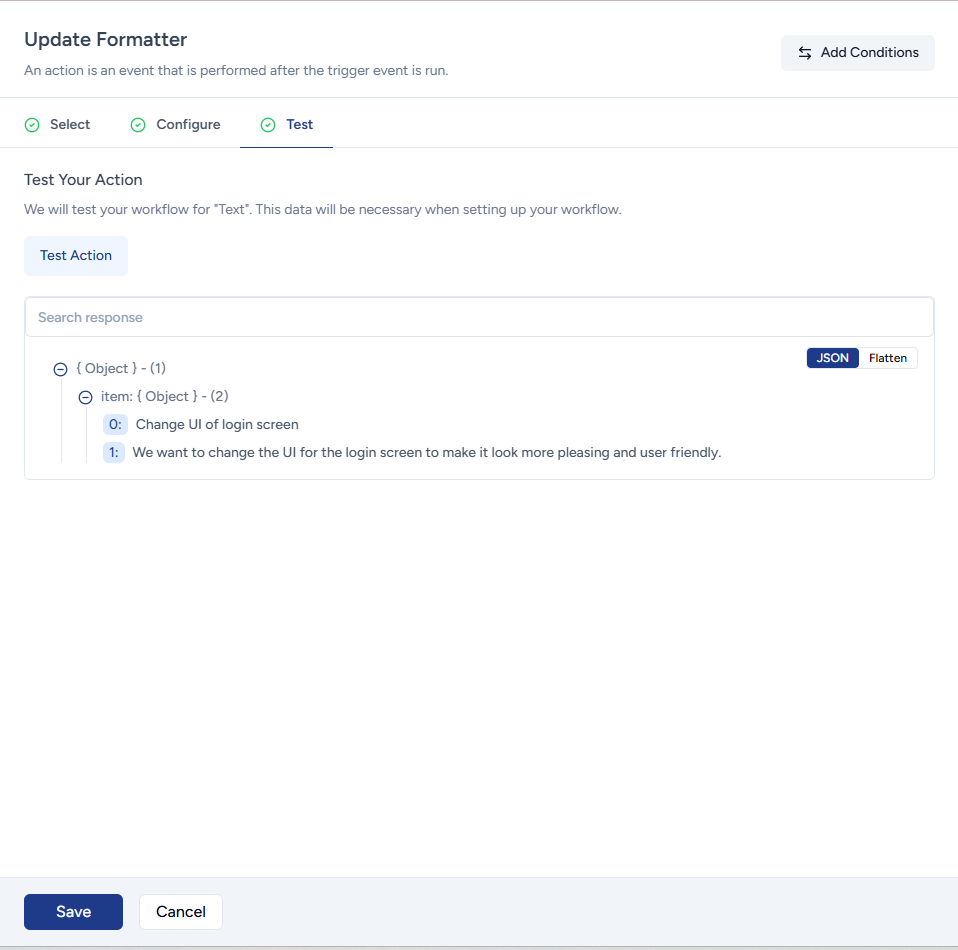Click the "Change UI of login screen" value

coord(217,424)
